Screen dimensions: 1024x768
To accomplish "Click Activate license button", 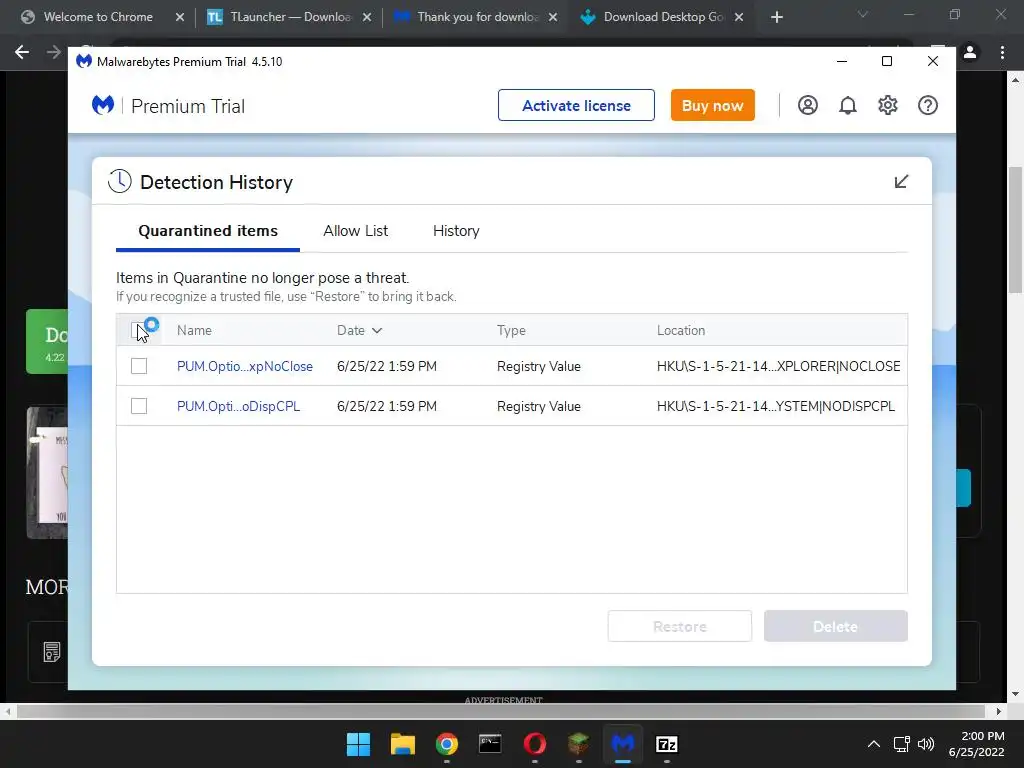I will point(576,105).
